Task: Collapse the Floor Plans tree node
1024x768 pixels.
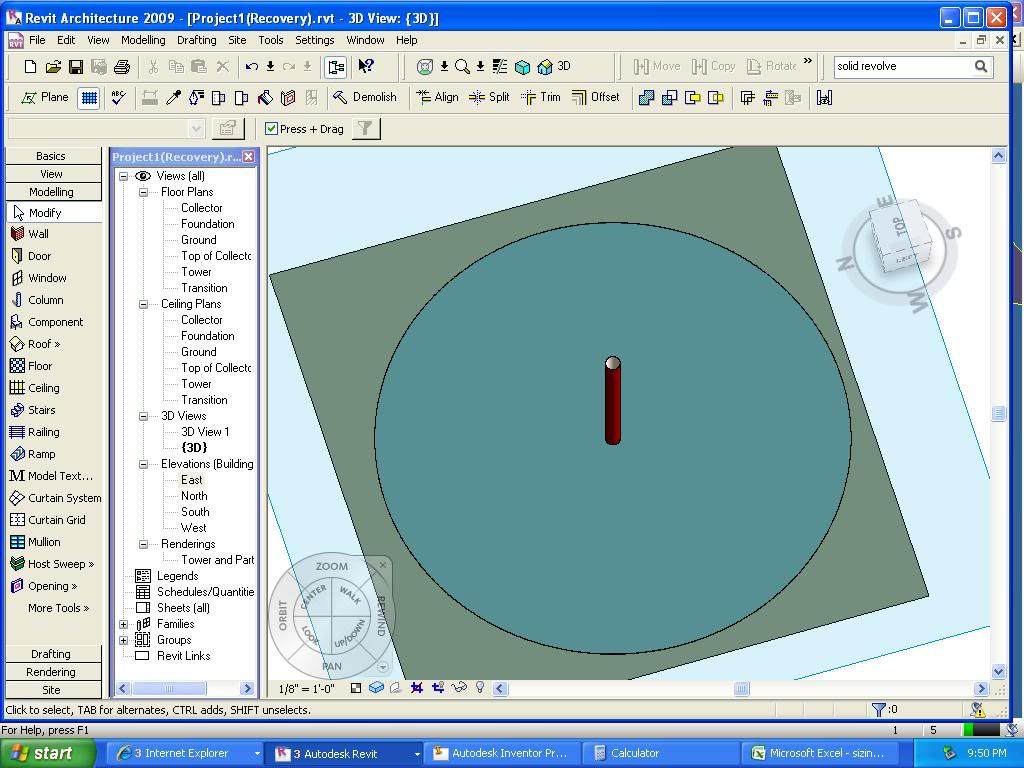Action: point(143,192)
